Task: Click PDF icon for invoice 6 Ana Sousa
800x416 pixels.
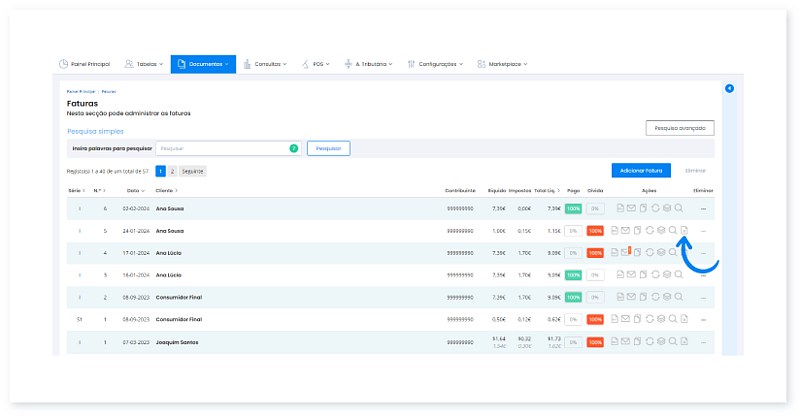Action: tap(619, 208)
